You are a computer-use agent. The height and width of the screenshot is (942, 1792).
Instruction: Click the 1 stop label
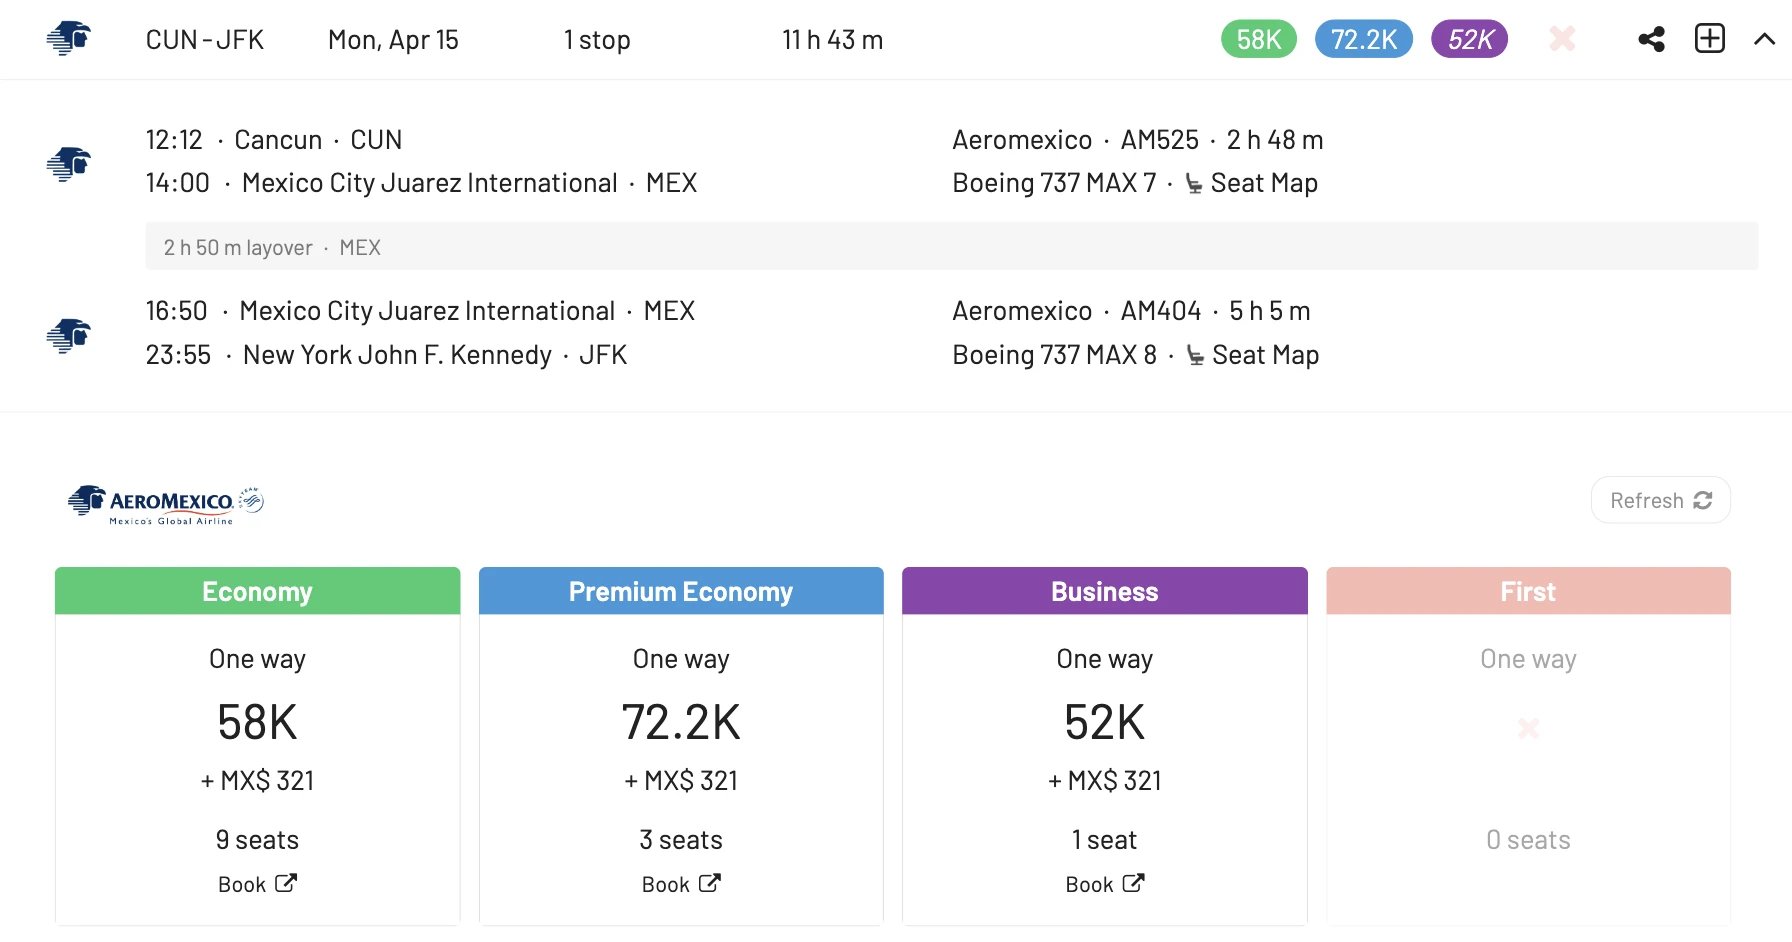click(x=597, y=40)
